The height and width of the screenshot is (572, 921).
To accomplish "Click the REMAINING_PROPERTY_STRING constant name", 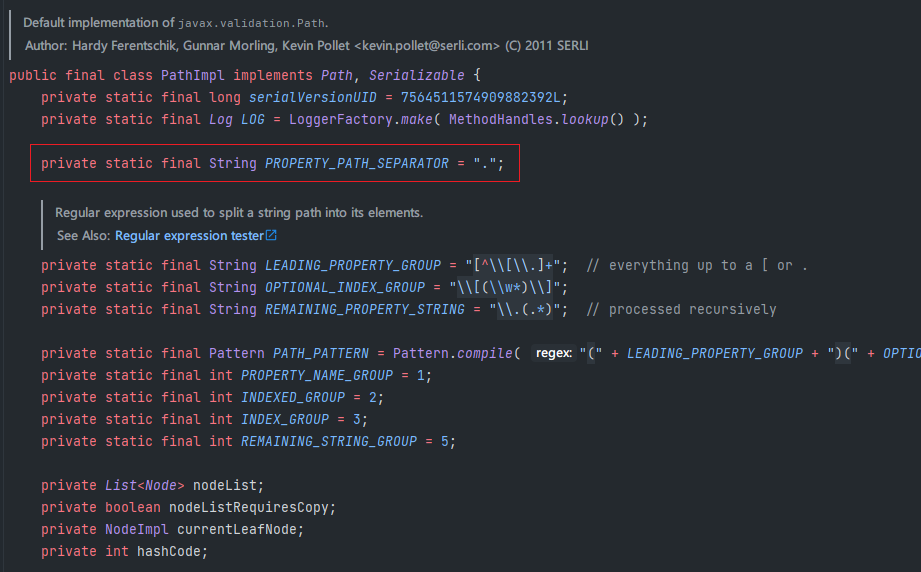I will (365, 309).
